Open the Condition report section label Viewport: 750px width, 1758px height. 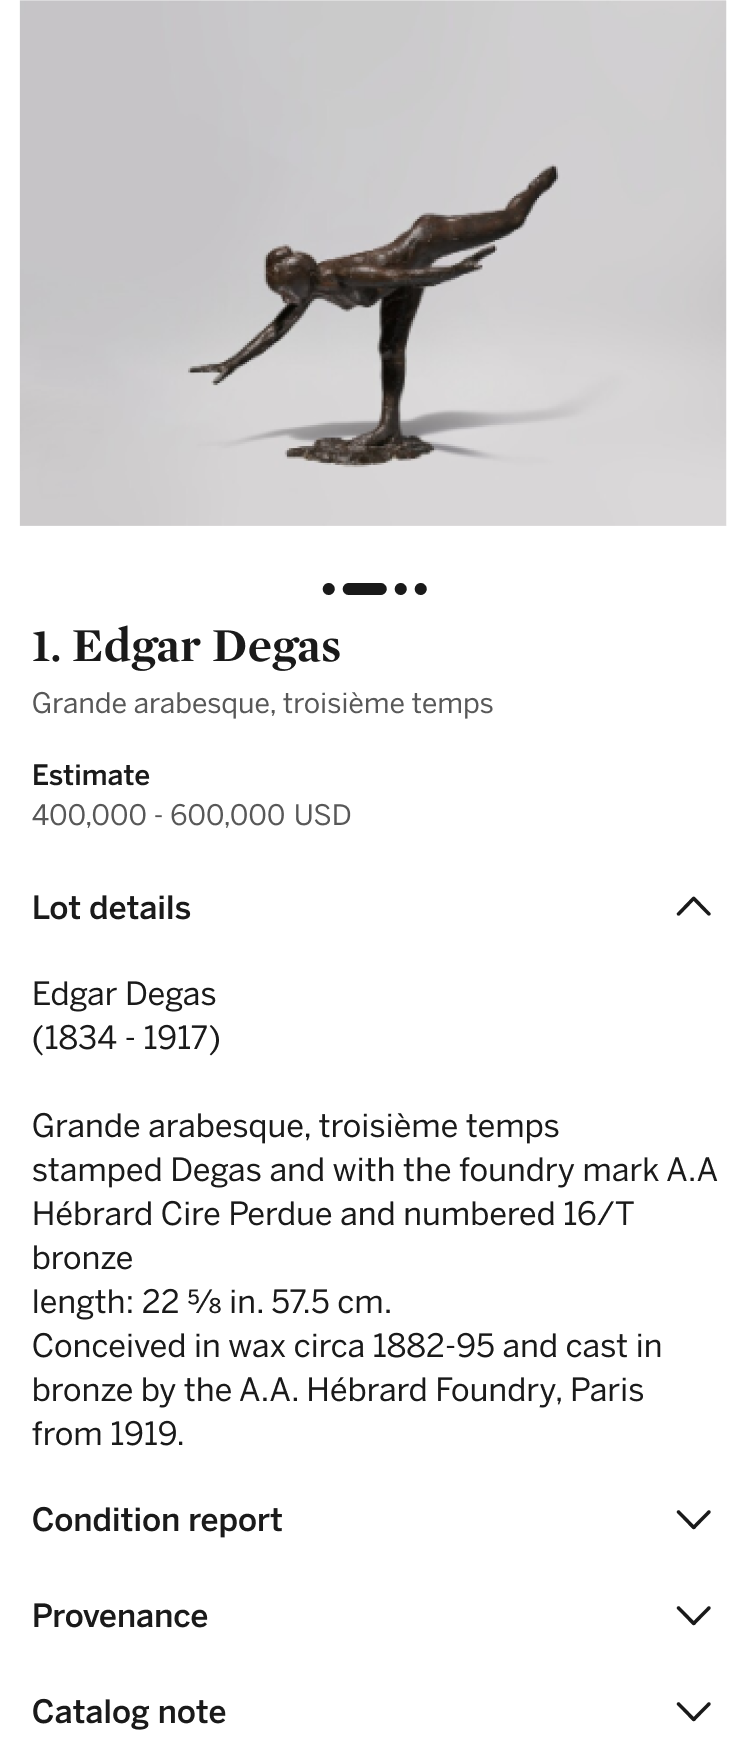tap(157, 1520)
